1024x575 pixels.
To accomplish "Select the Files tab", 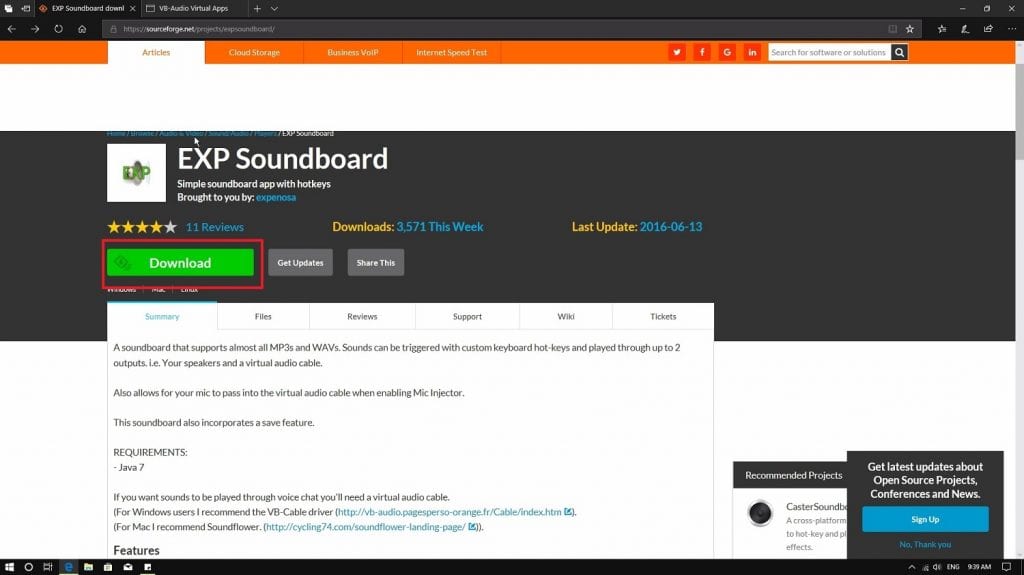I will 263,316.
